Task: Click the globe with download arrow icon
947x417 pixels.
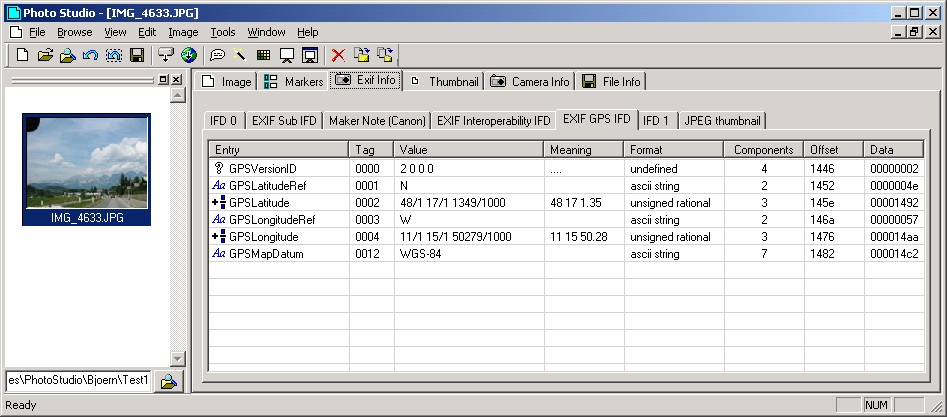Action: click(x=189, y=56)
